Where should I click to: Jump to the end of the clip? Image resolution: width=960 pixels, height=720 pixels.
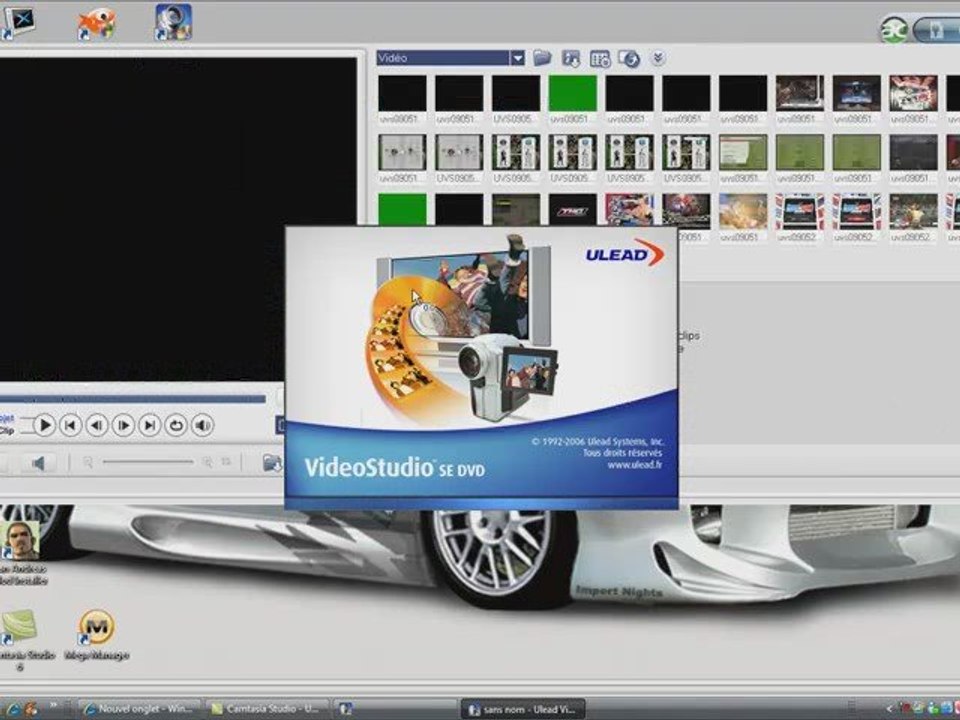150,425
